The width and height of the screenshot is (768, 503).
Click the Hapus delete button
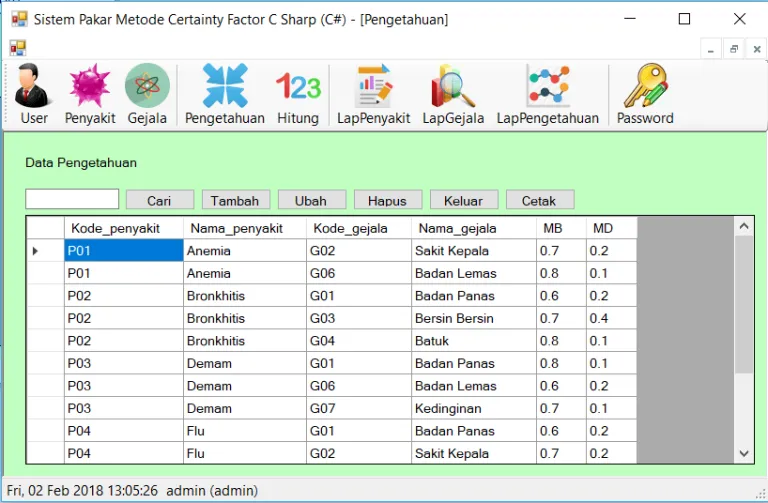pyautogui.click(x=387, y=200)
